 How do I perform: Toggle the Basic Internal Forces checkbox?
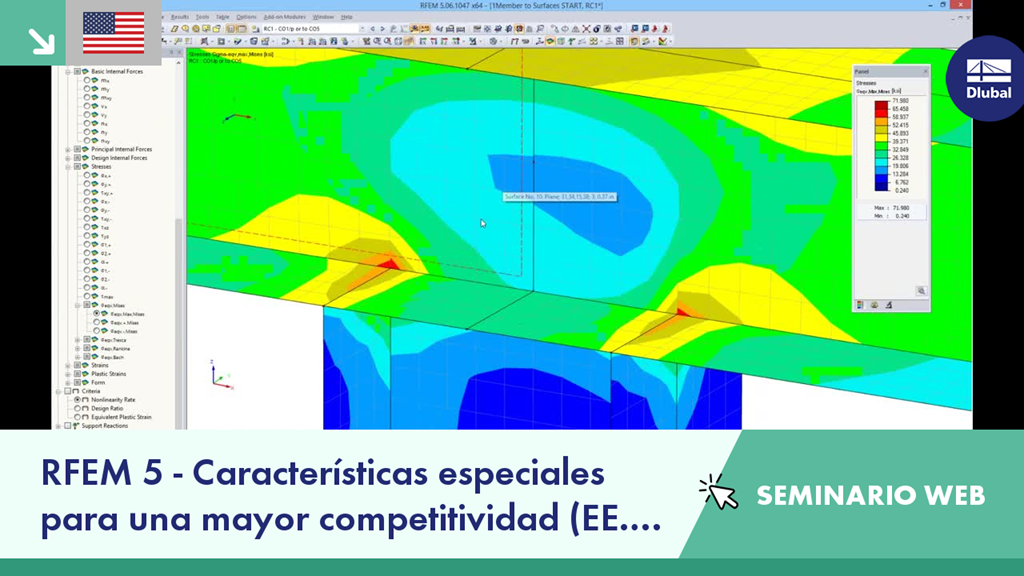(77, 71)
